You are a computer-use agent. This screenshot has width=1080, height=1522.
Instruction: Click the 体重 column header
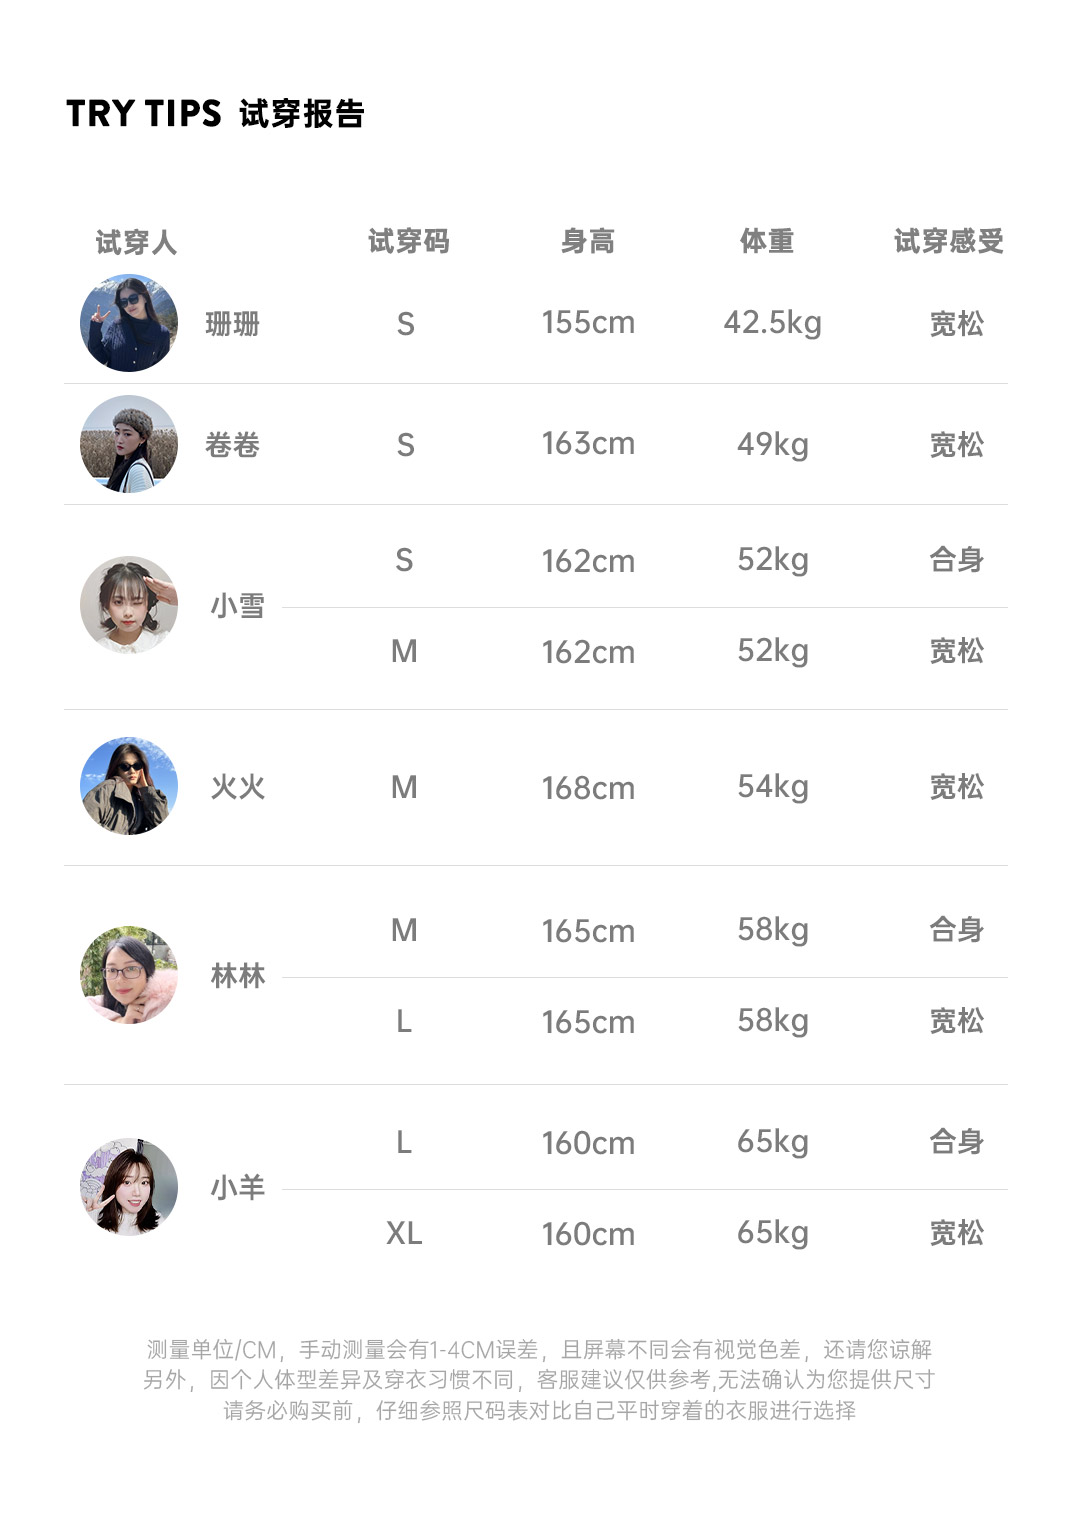point(767,241)
